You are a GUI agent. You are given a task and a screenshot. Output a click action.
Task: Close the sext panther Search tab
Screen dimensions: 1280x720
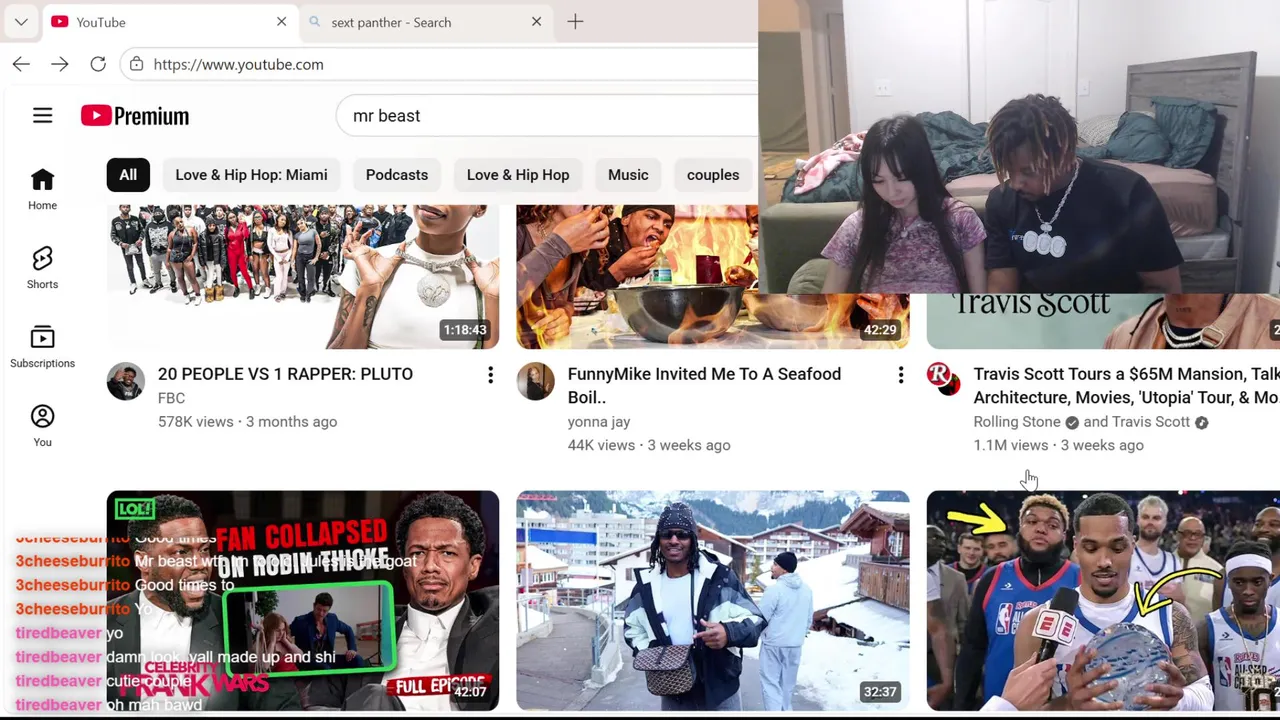(536, 22)
